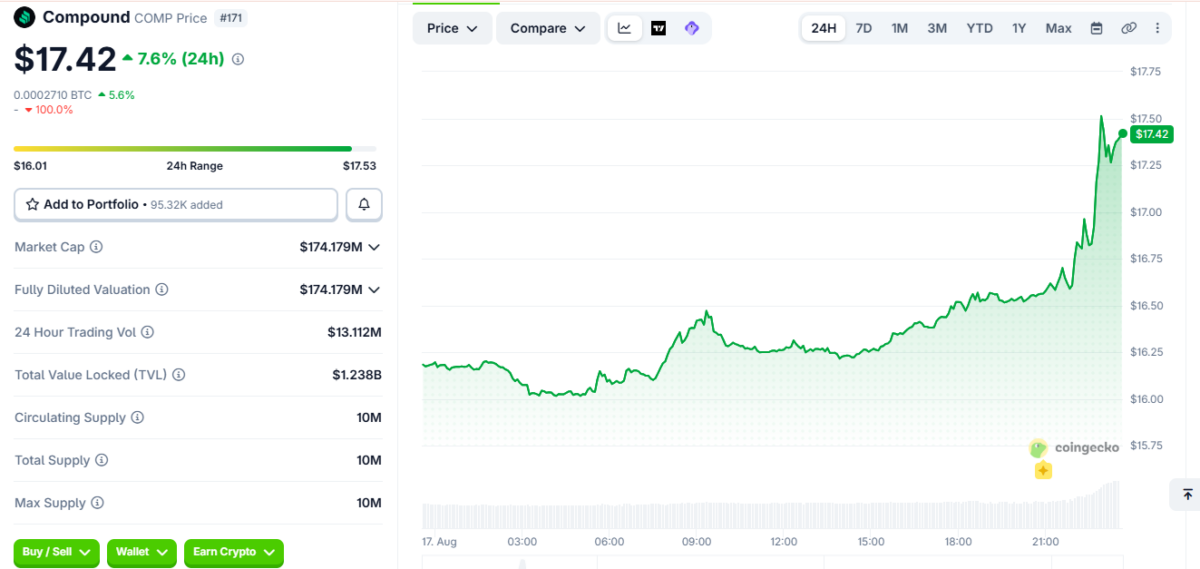Click the 95.32K added text

pyautogui.click(x=187, y=204)
